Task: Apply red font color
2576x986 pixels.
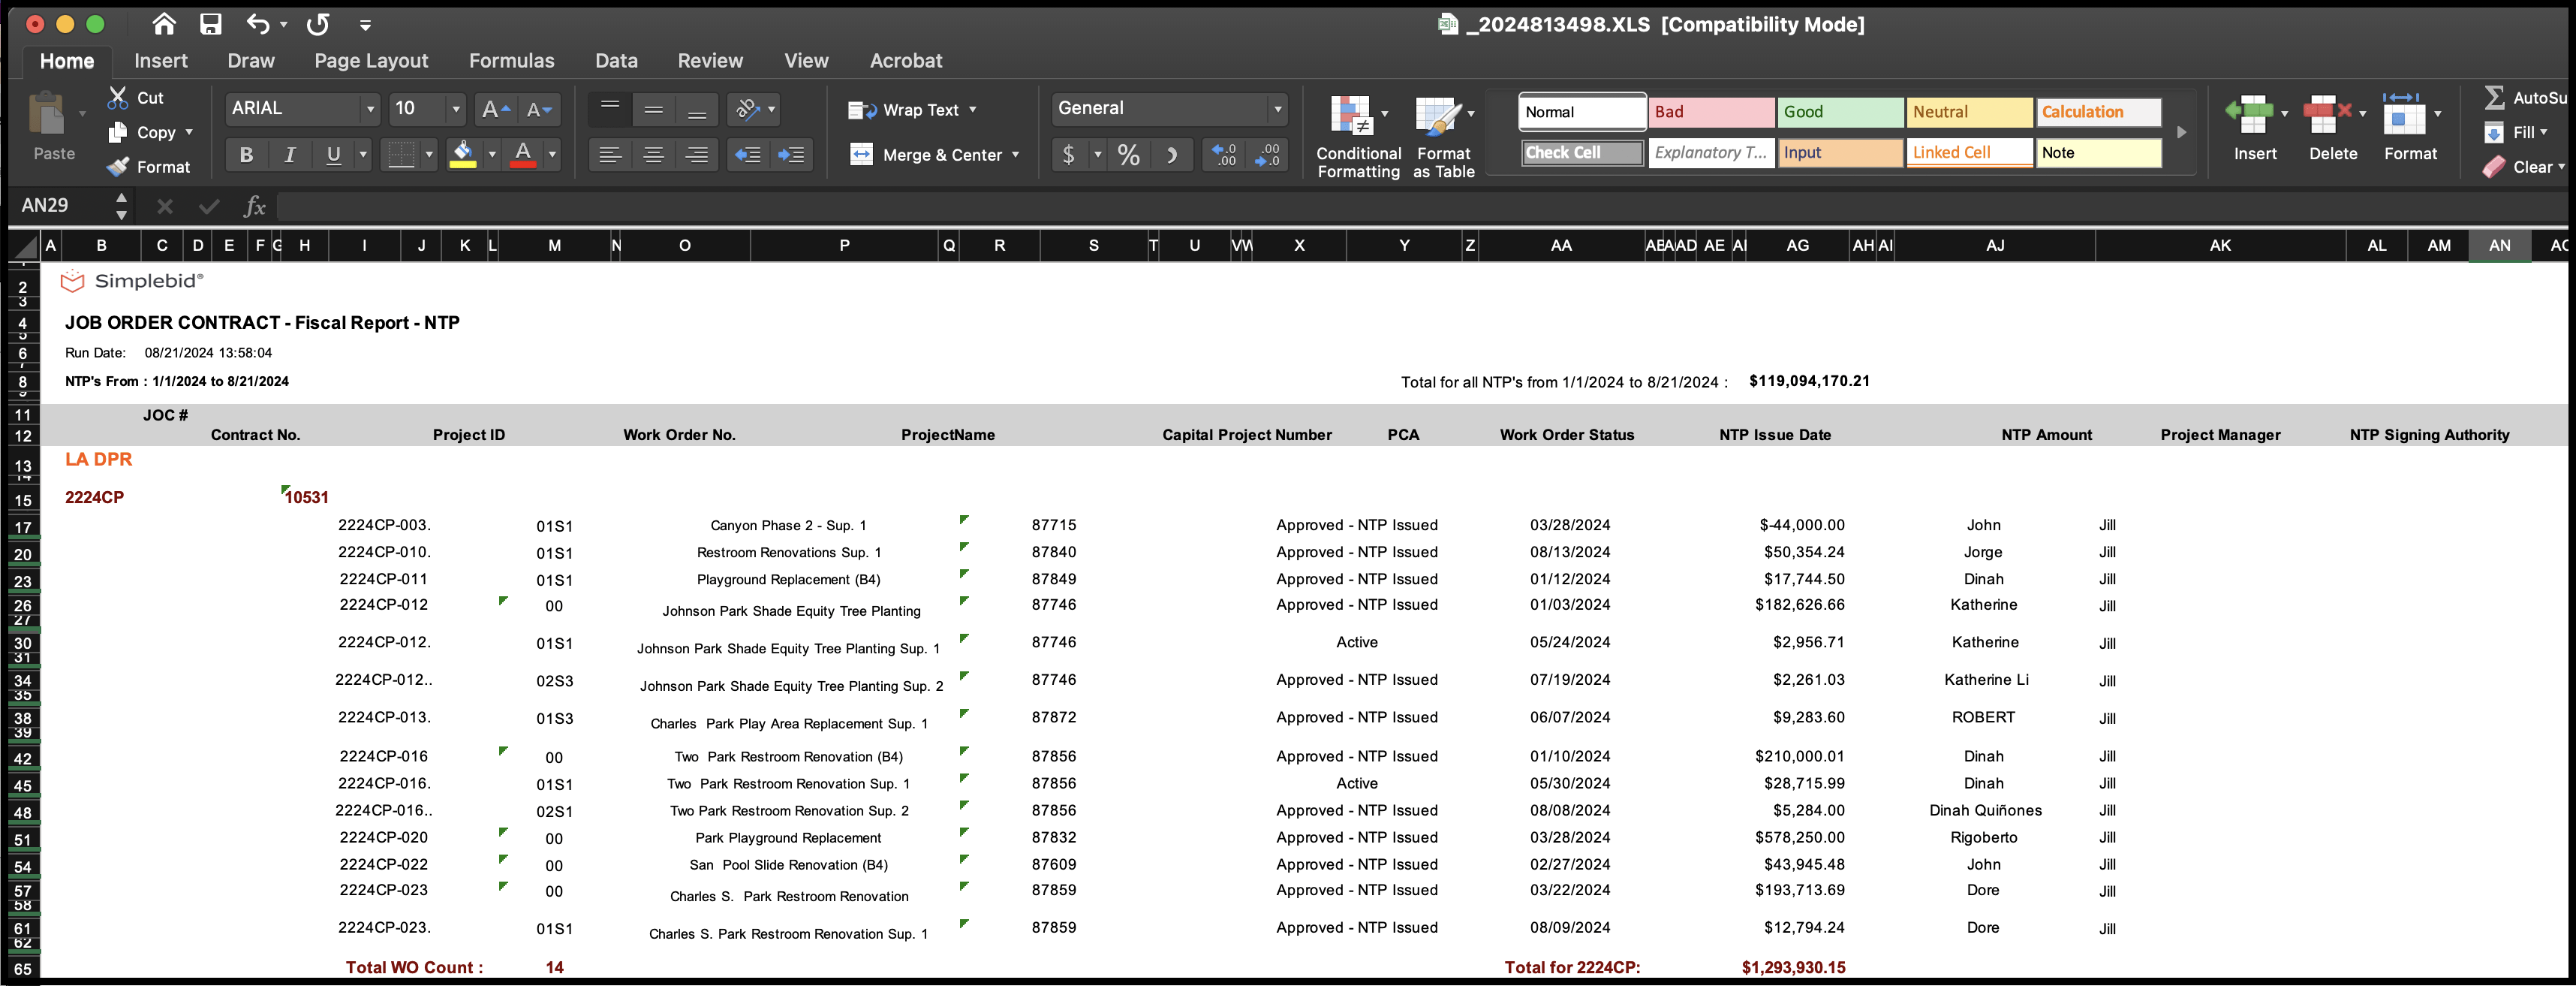Action: tap(523, 155)
